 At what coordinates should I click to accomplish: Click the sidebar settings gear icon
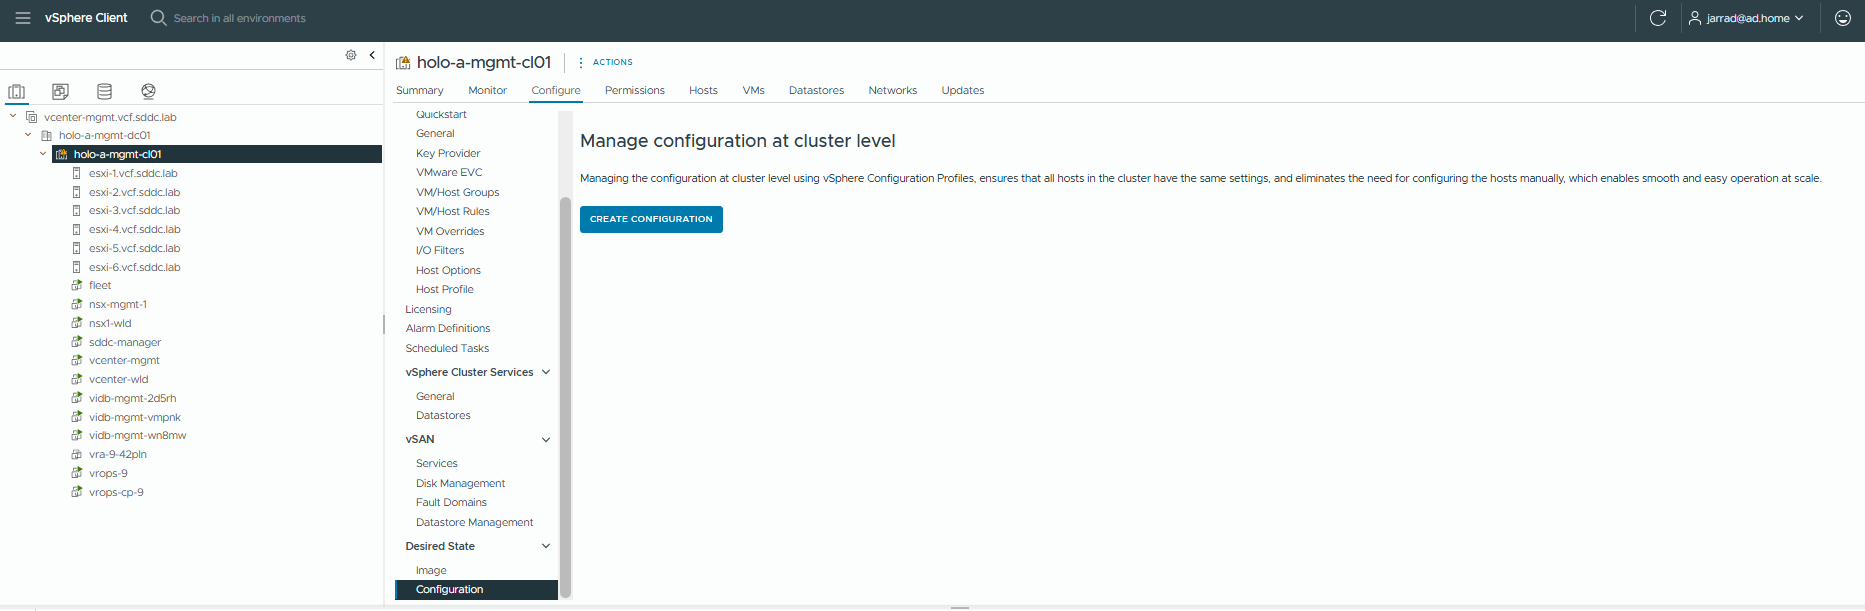click(x=351, y=55)
